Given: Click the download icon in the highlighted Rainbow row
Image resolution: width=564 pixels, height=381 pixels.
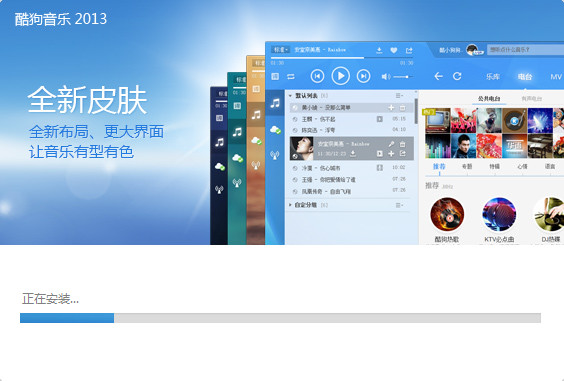Looking at the screenshot, I should 353,154.
